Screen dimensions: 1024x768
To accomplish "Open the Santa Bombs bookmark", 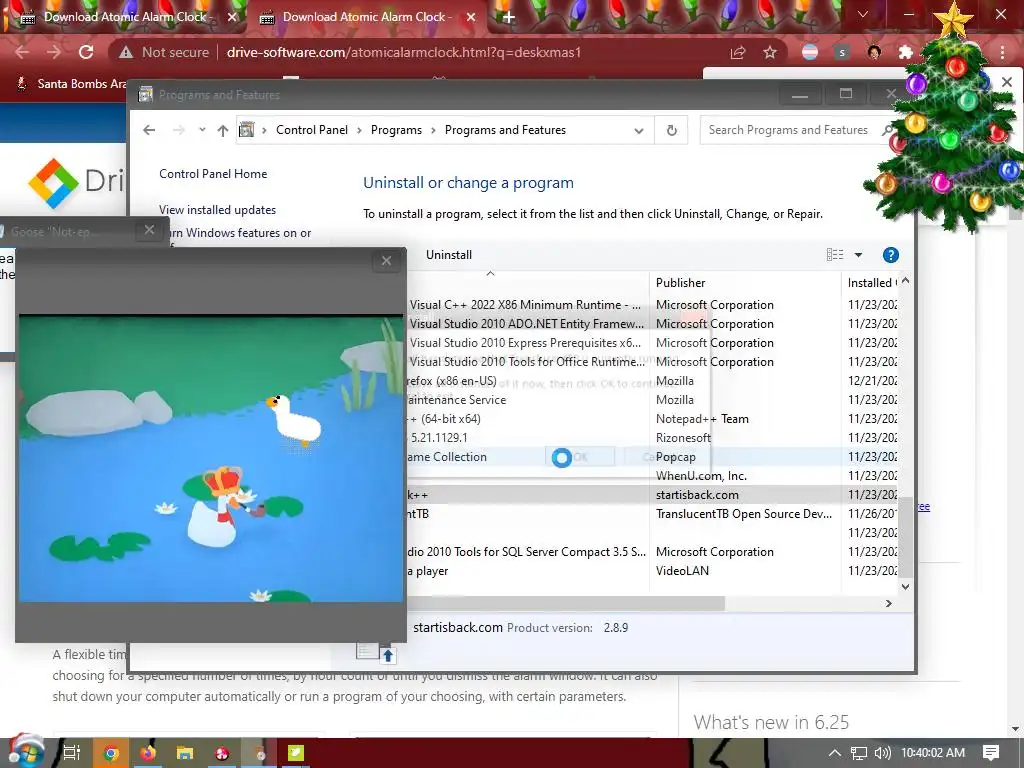I will click(x=71, y=84).
